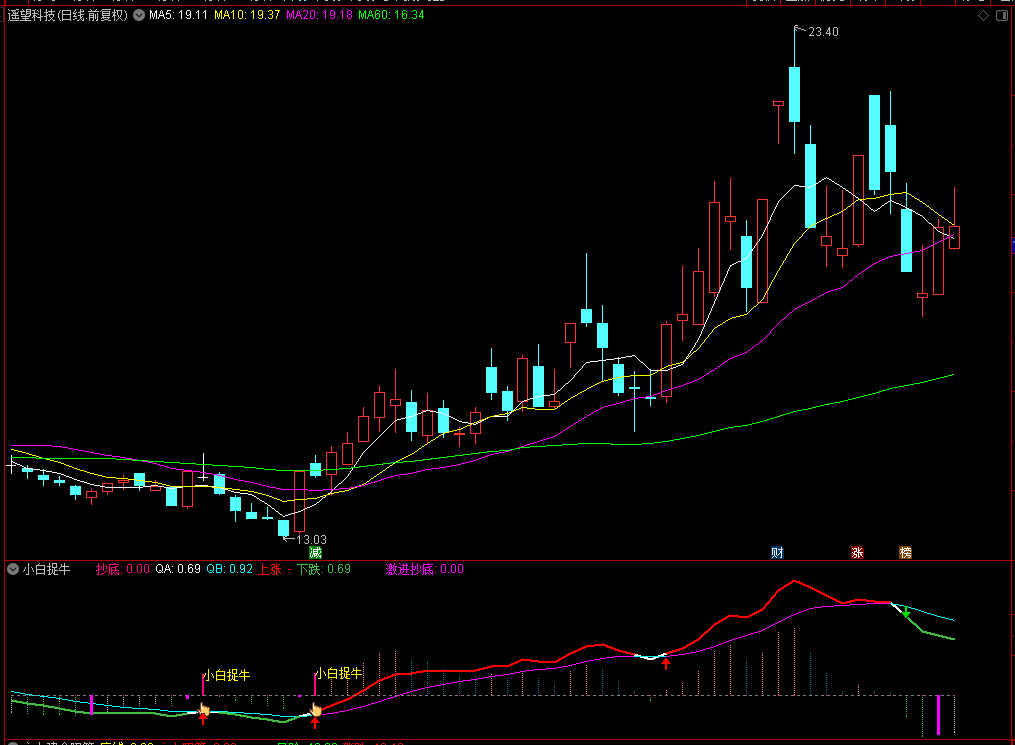Viewport: 1015px width, 745px height.
Task: Click the MA10: 19.37 legend value
Action: click(x=247, y=15)
